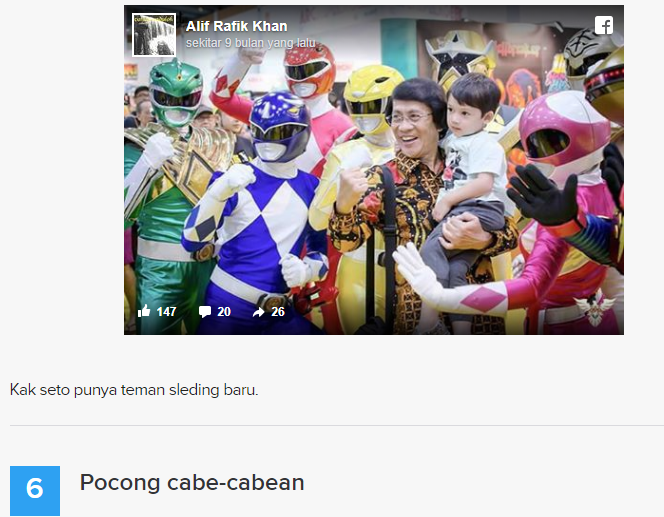Click the green ranger's helmet in the photo

[176, 93]
